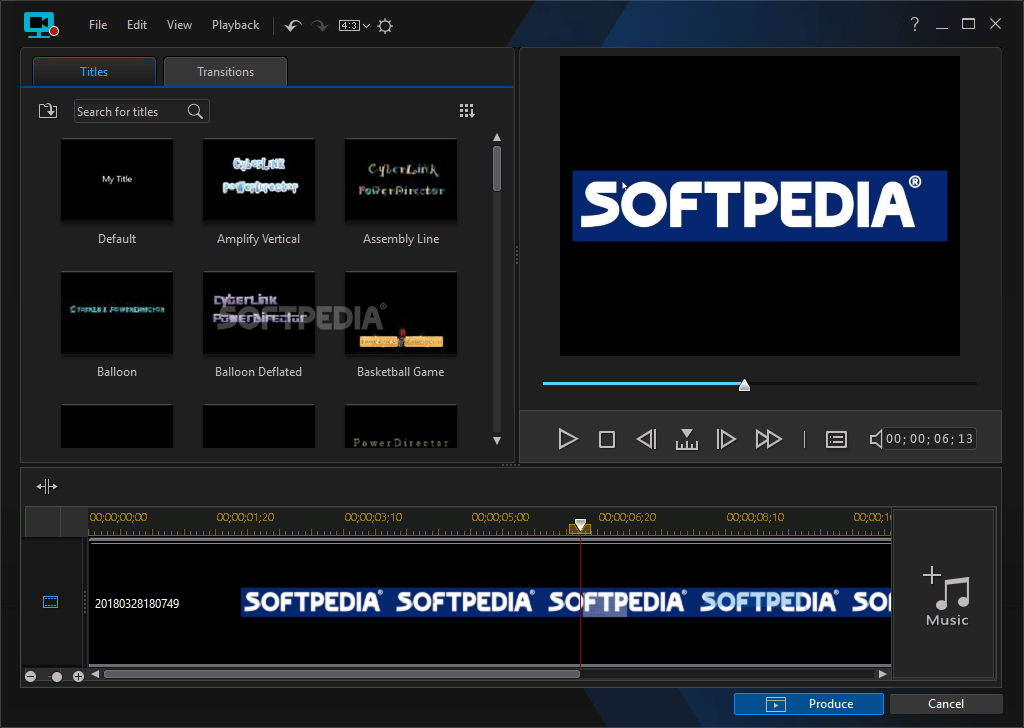Click the Undo arrow icon
Image resolution: width=1024 pixels, height=728 pixels.
click(x=293, y=25)
